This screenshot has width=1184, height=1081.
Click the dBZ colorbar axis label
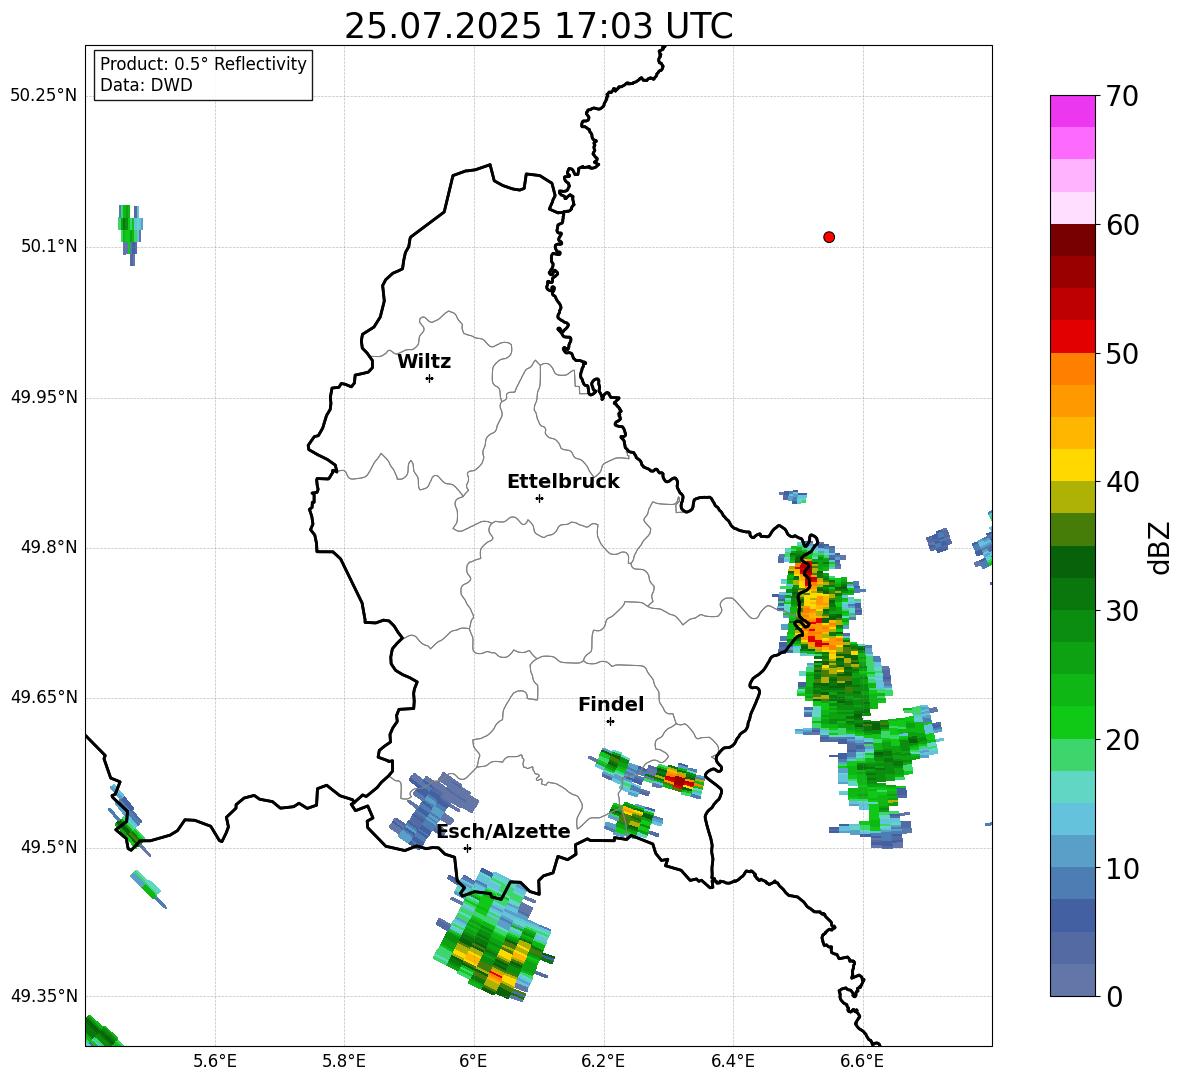pyautogui.click(x=1160, y=548)
